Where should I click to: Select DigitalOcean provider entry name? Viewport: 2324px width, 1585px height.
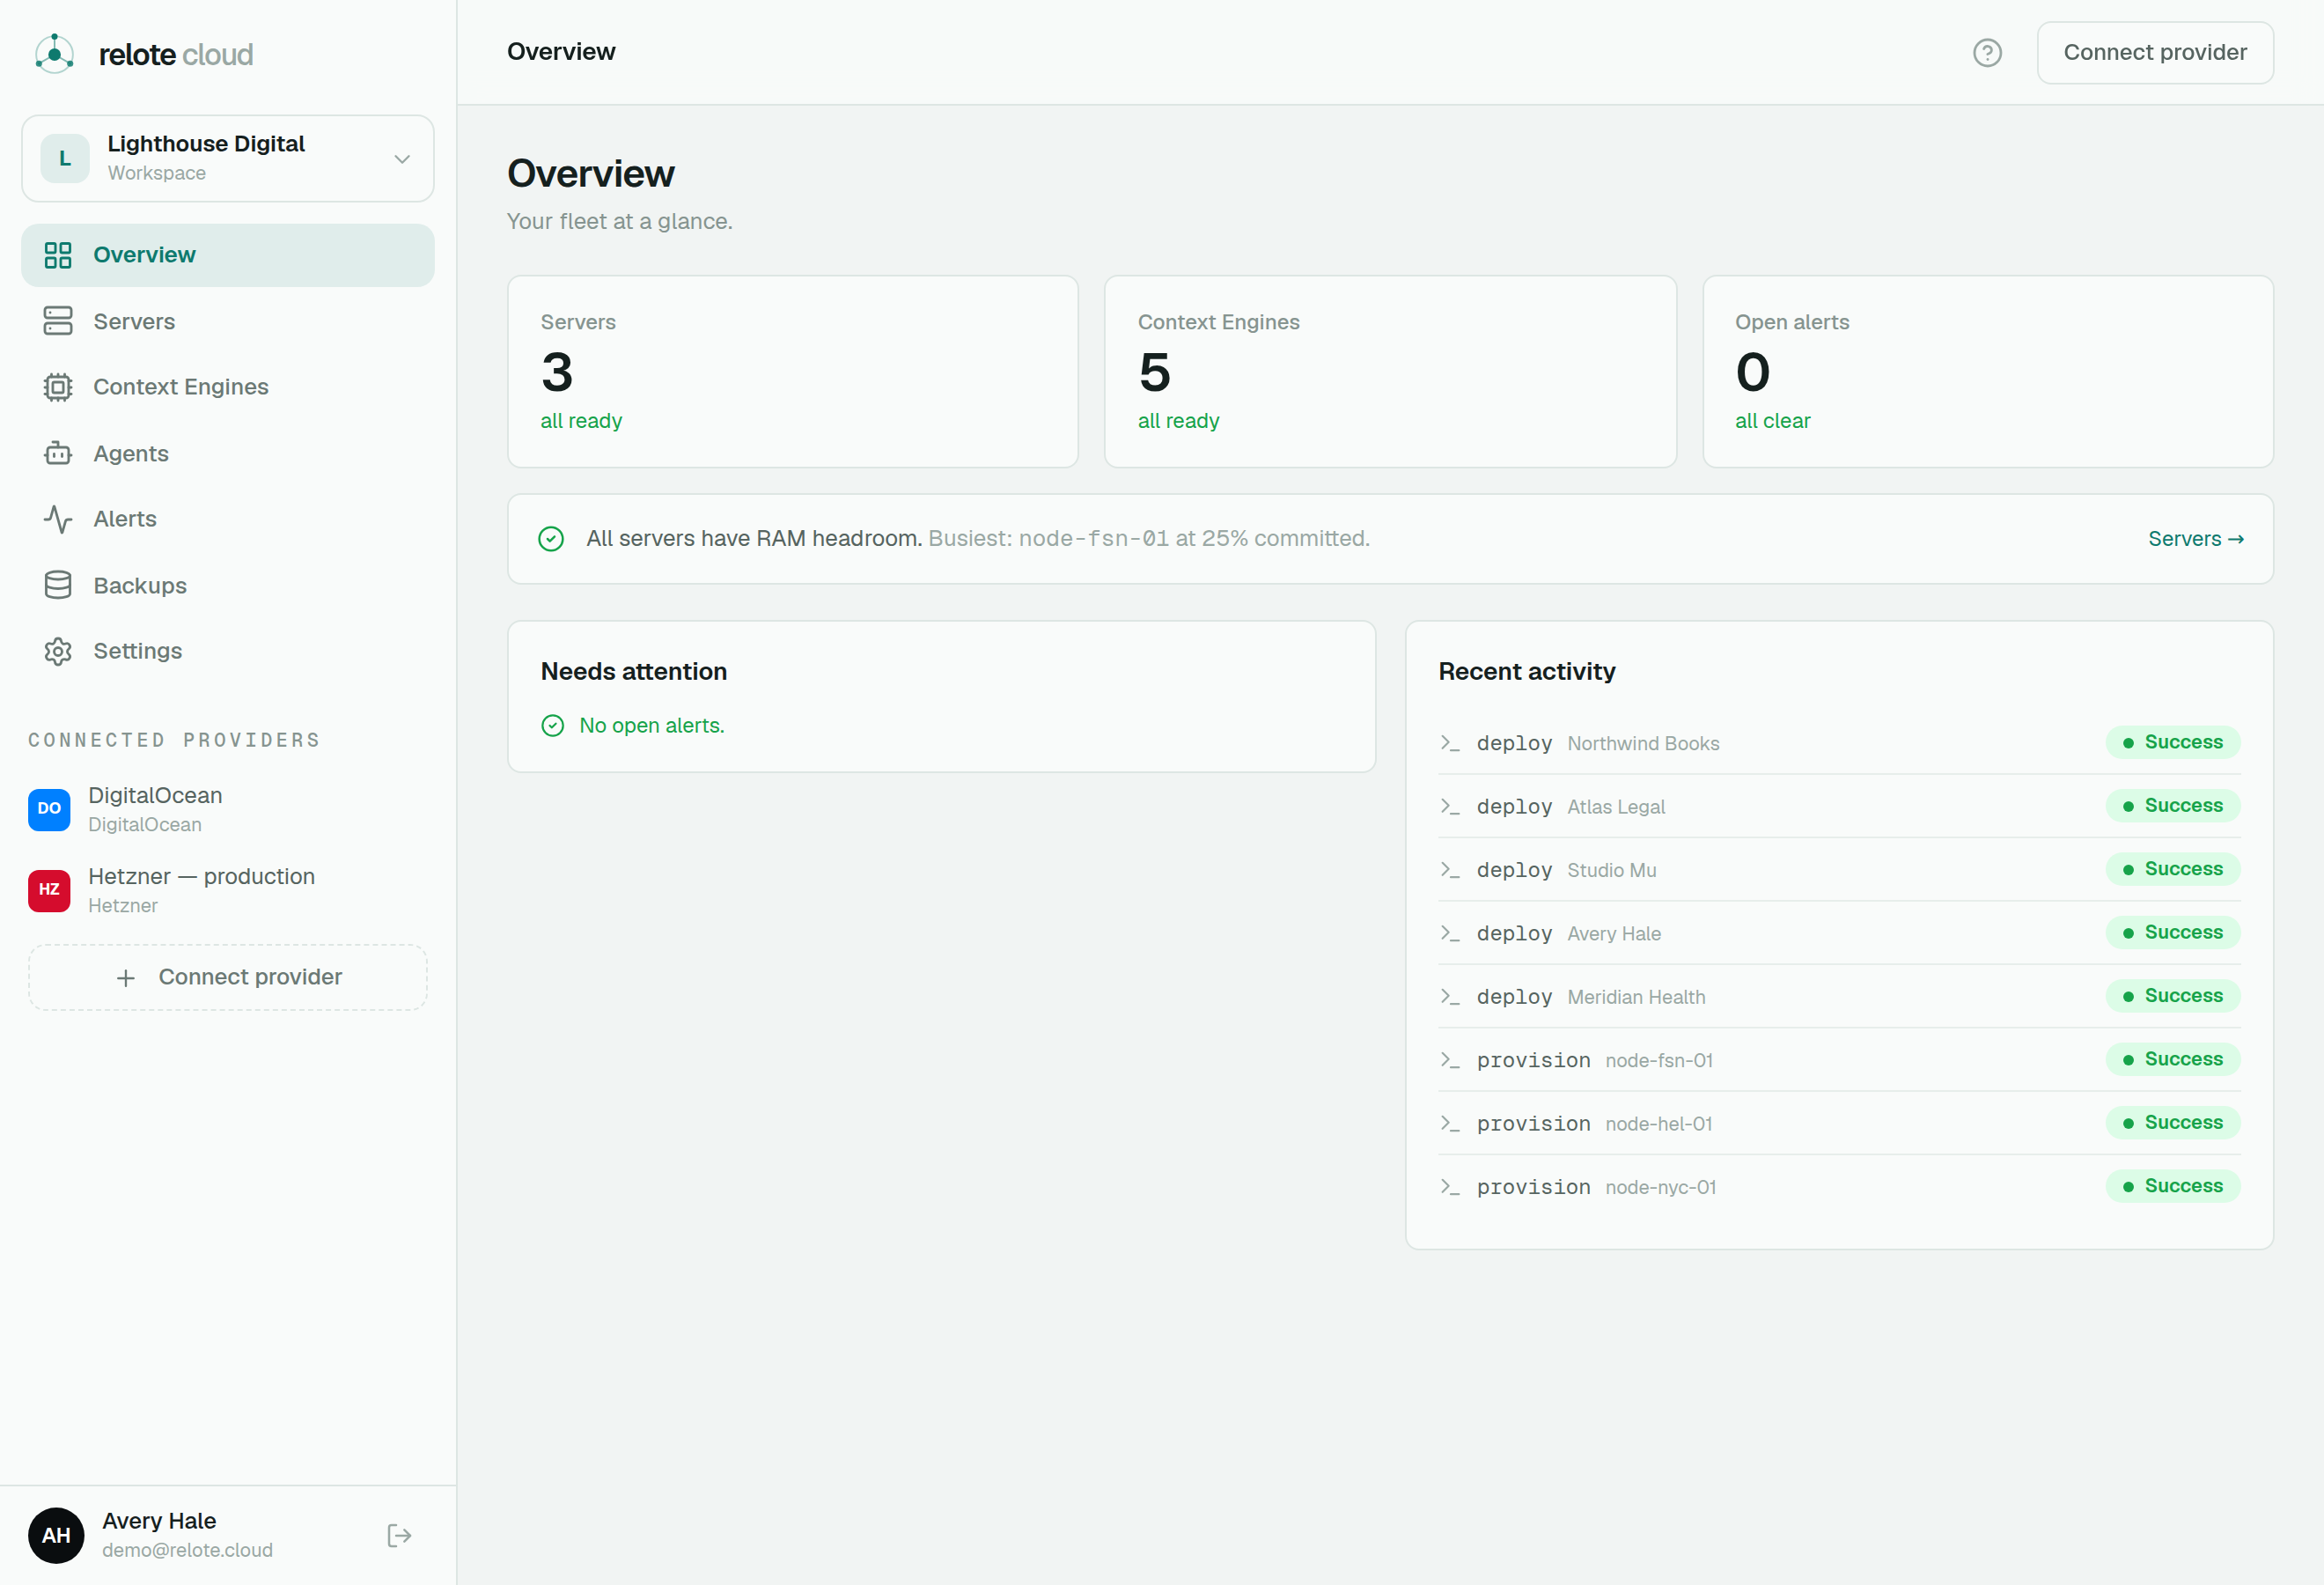[155, 795]
